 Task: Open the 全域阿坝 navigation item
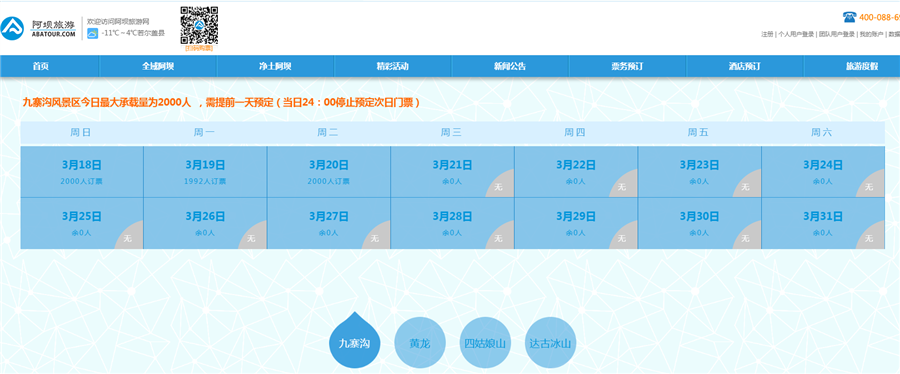(158, 66)
